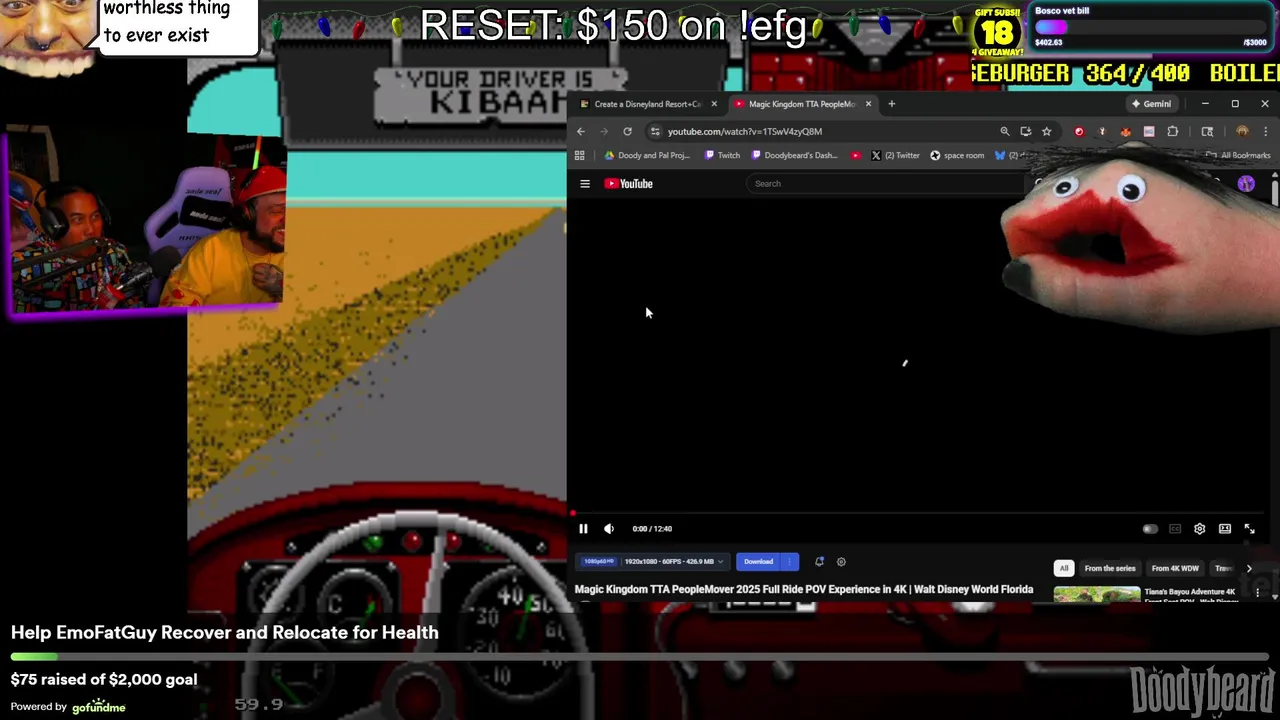This screenshot has width=1280, height=720.
Task: Bookmark this page with star icon
Action: [1047, 131]
